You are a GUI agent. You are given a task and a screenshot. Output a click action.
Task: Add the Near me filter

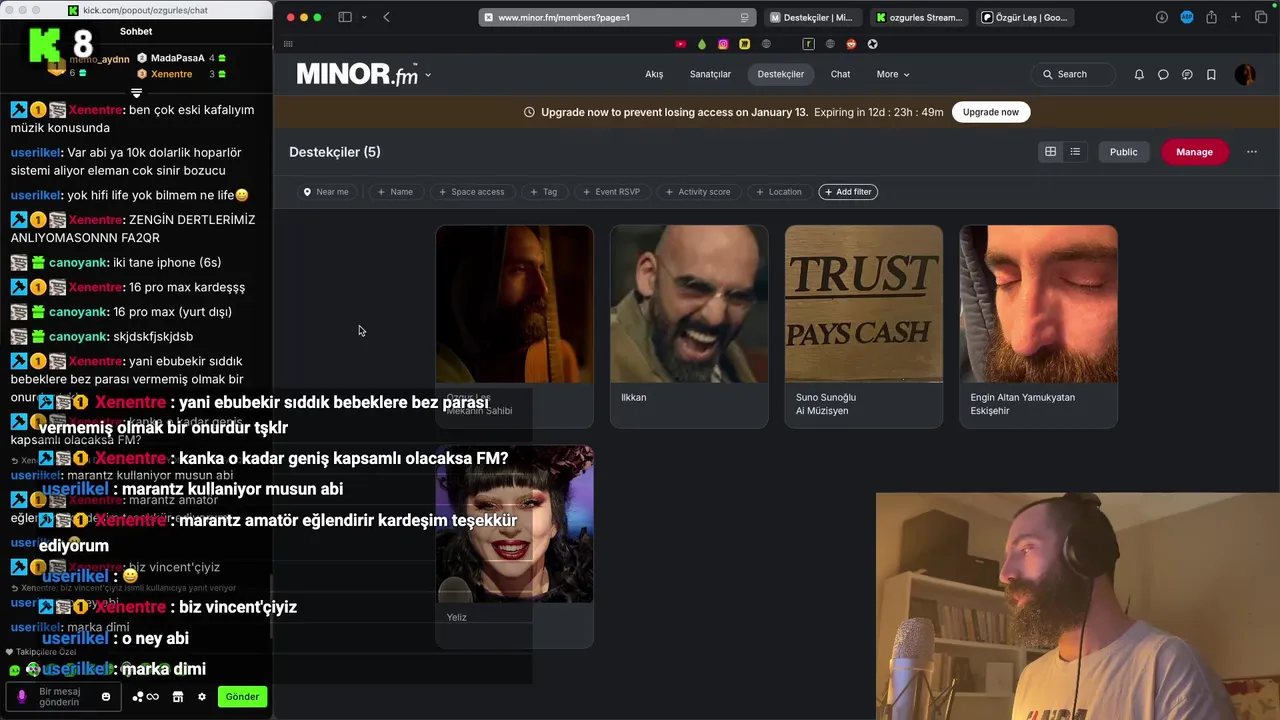pyautogui.click(x=326, y=192)
